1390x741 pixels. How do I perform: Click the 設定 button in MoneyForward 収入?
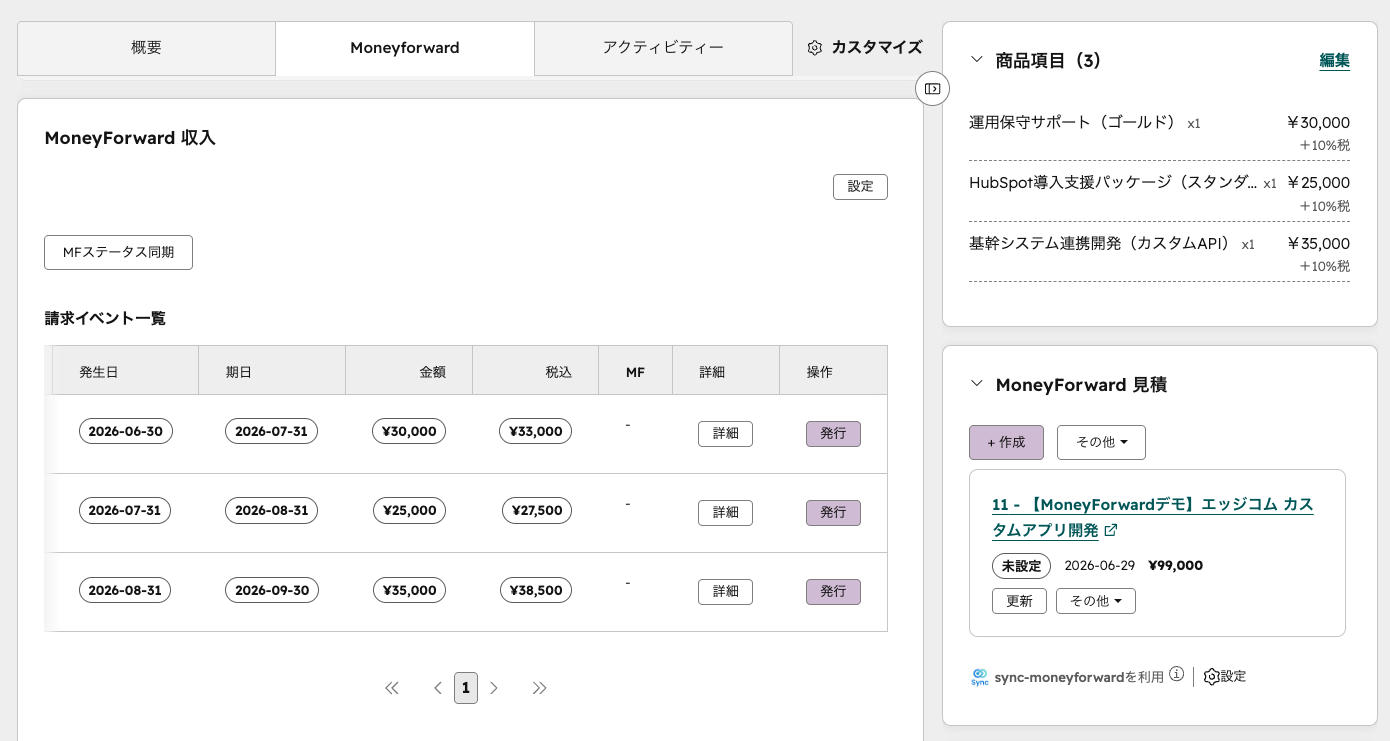point(860,187)
